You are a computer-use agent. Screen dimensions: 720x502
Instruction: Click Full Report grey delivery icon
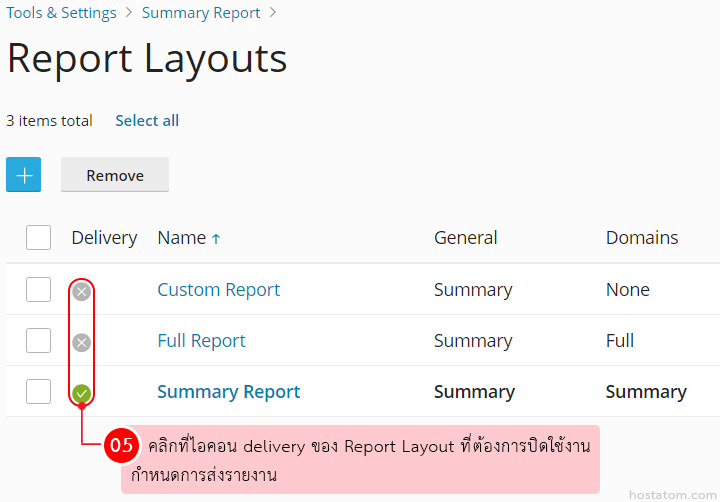(x=82, y=342)
